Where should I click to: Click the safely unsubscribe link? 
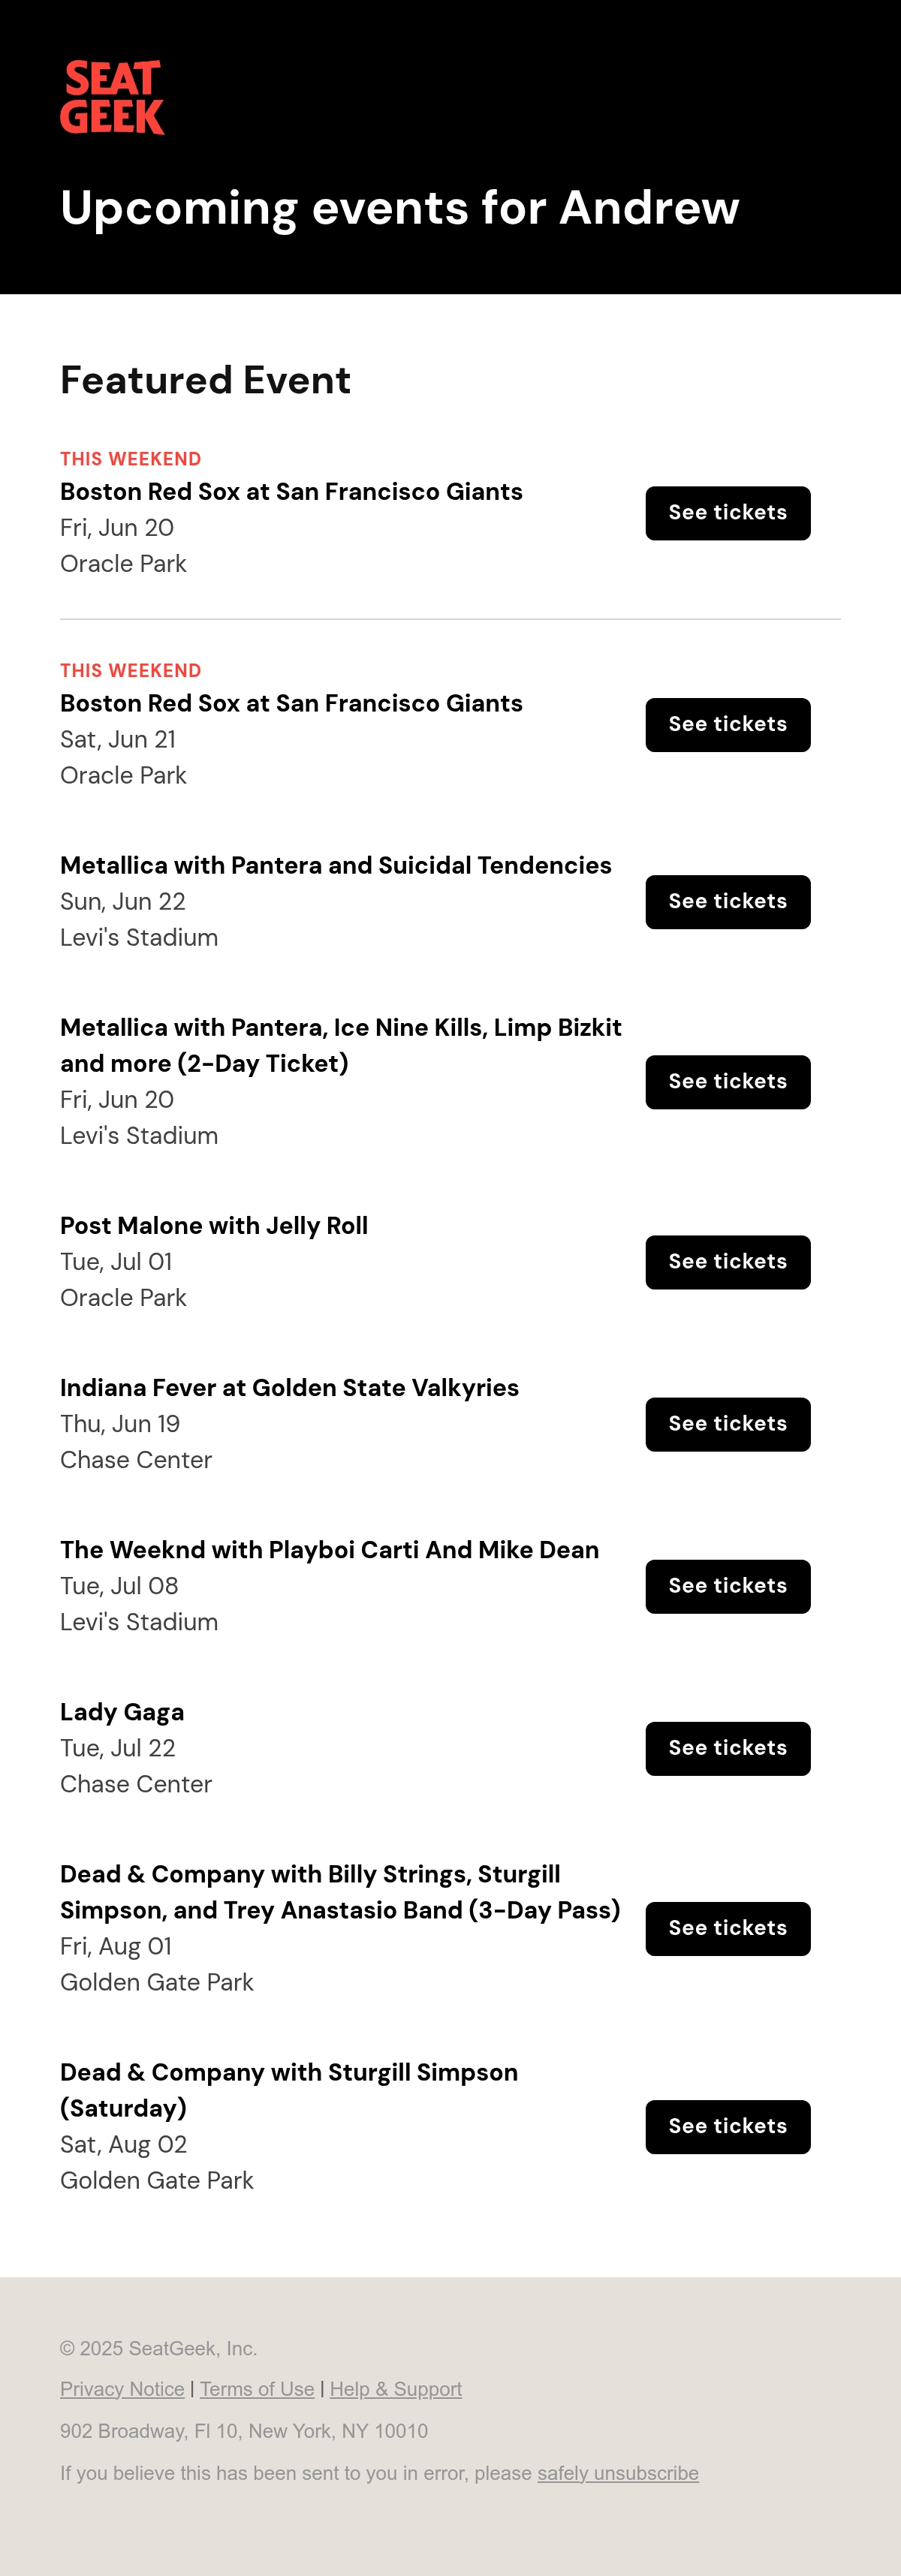coord(618,2473)
